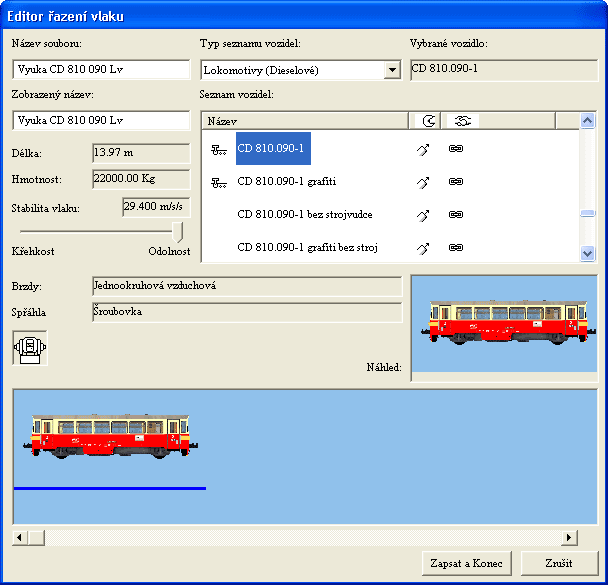Click the brake icon in CD 810.090-1 row
The height and width of the screenshot is (585, 608).
coord(422,150)
